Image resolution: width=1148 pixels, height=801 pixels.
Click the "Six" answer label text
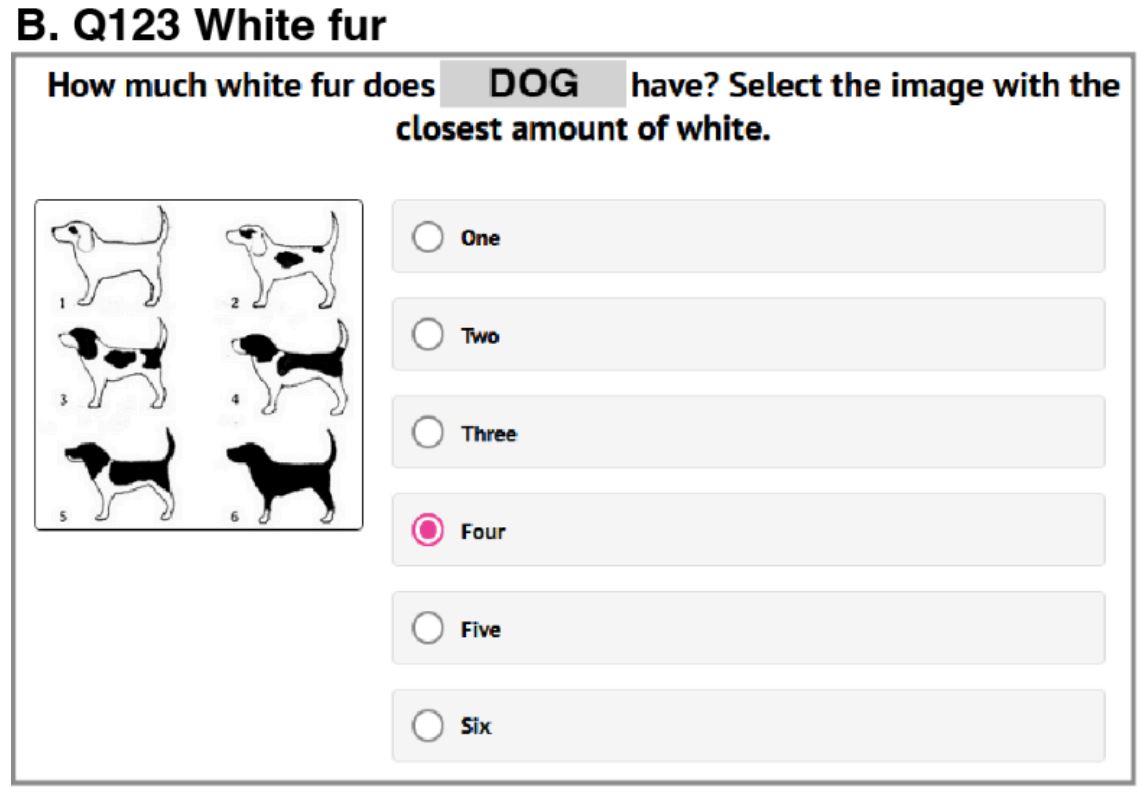[476, 727]
